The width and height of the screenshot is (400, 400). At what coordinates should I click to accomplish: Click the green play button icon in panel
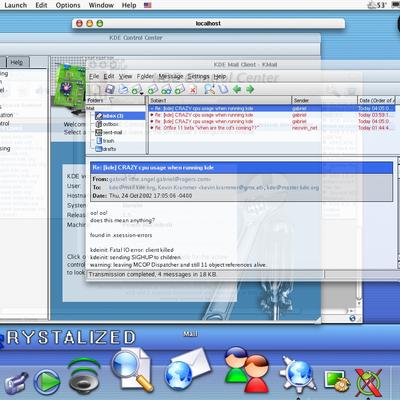tap(47, 381)
